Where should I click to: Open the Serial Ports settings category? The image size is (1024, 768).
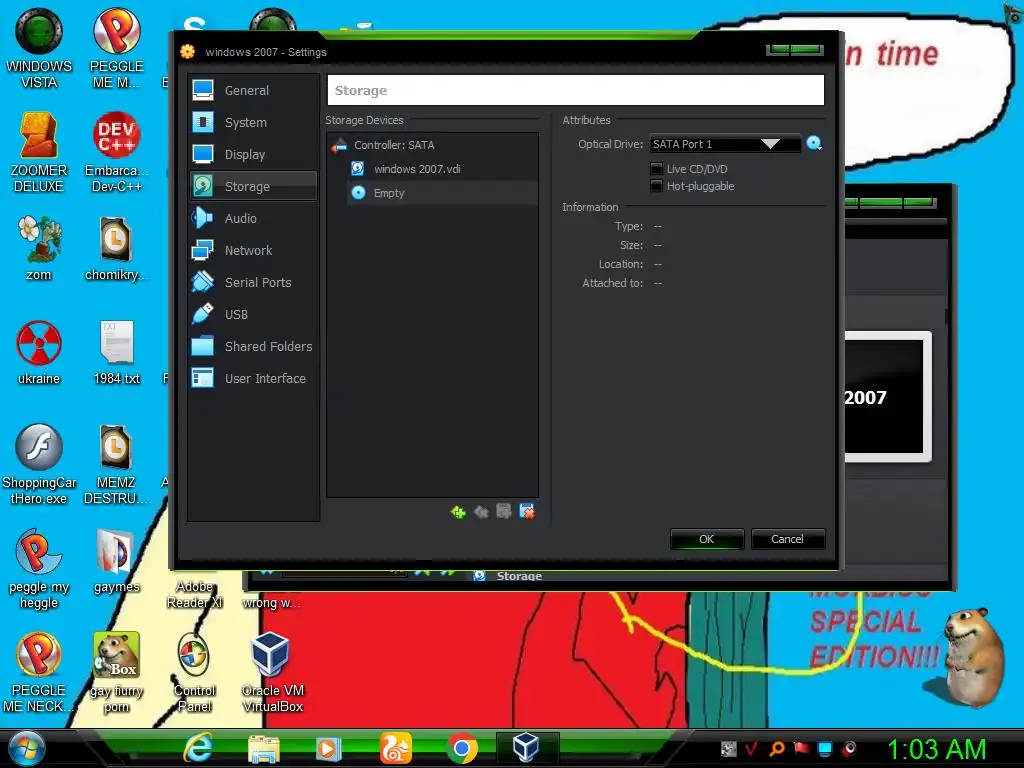click(253, 282)
